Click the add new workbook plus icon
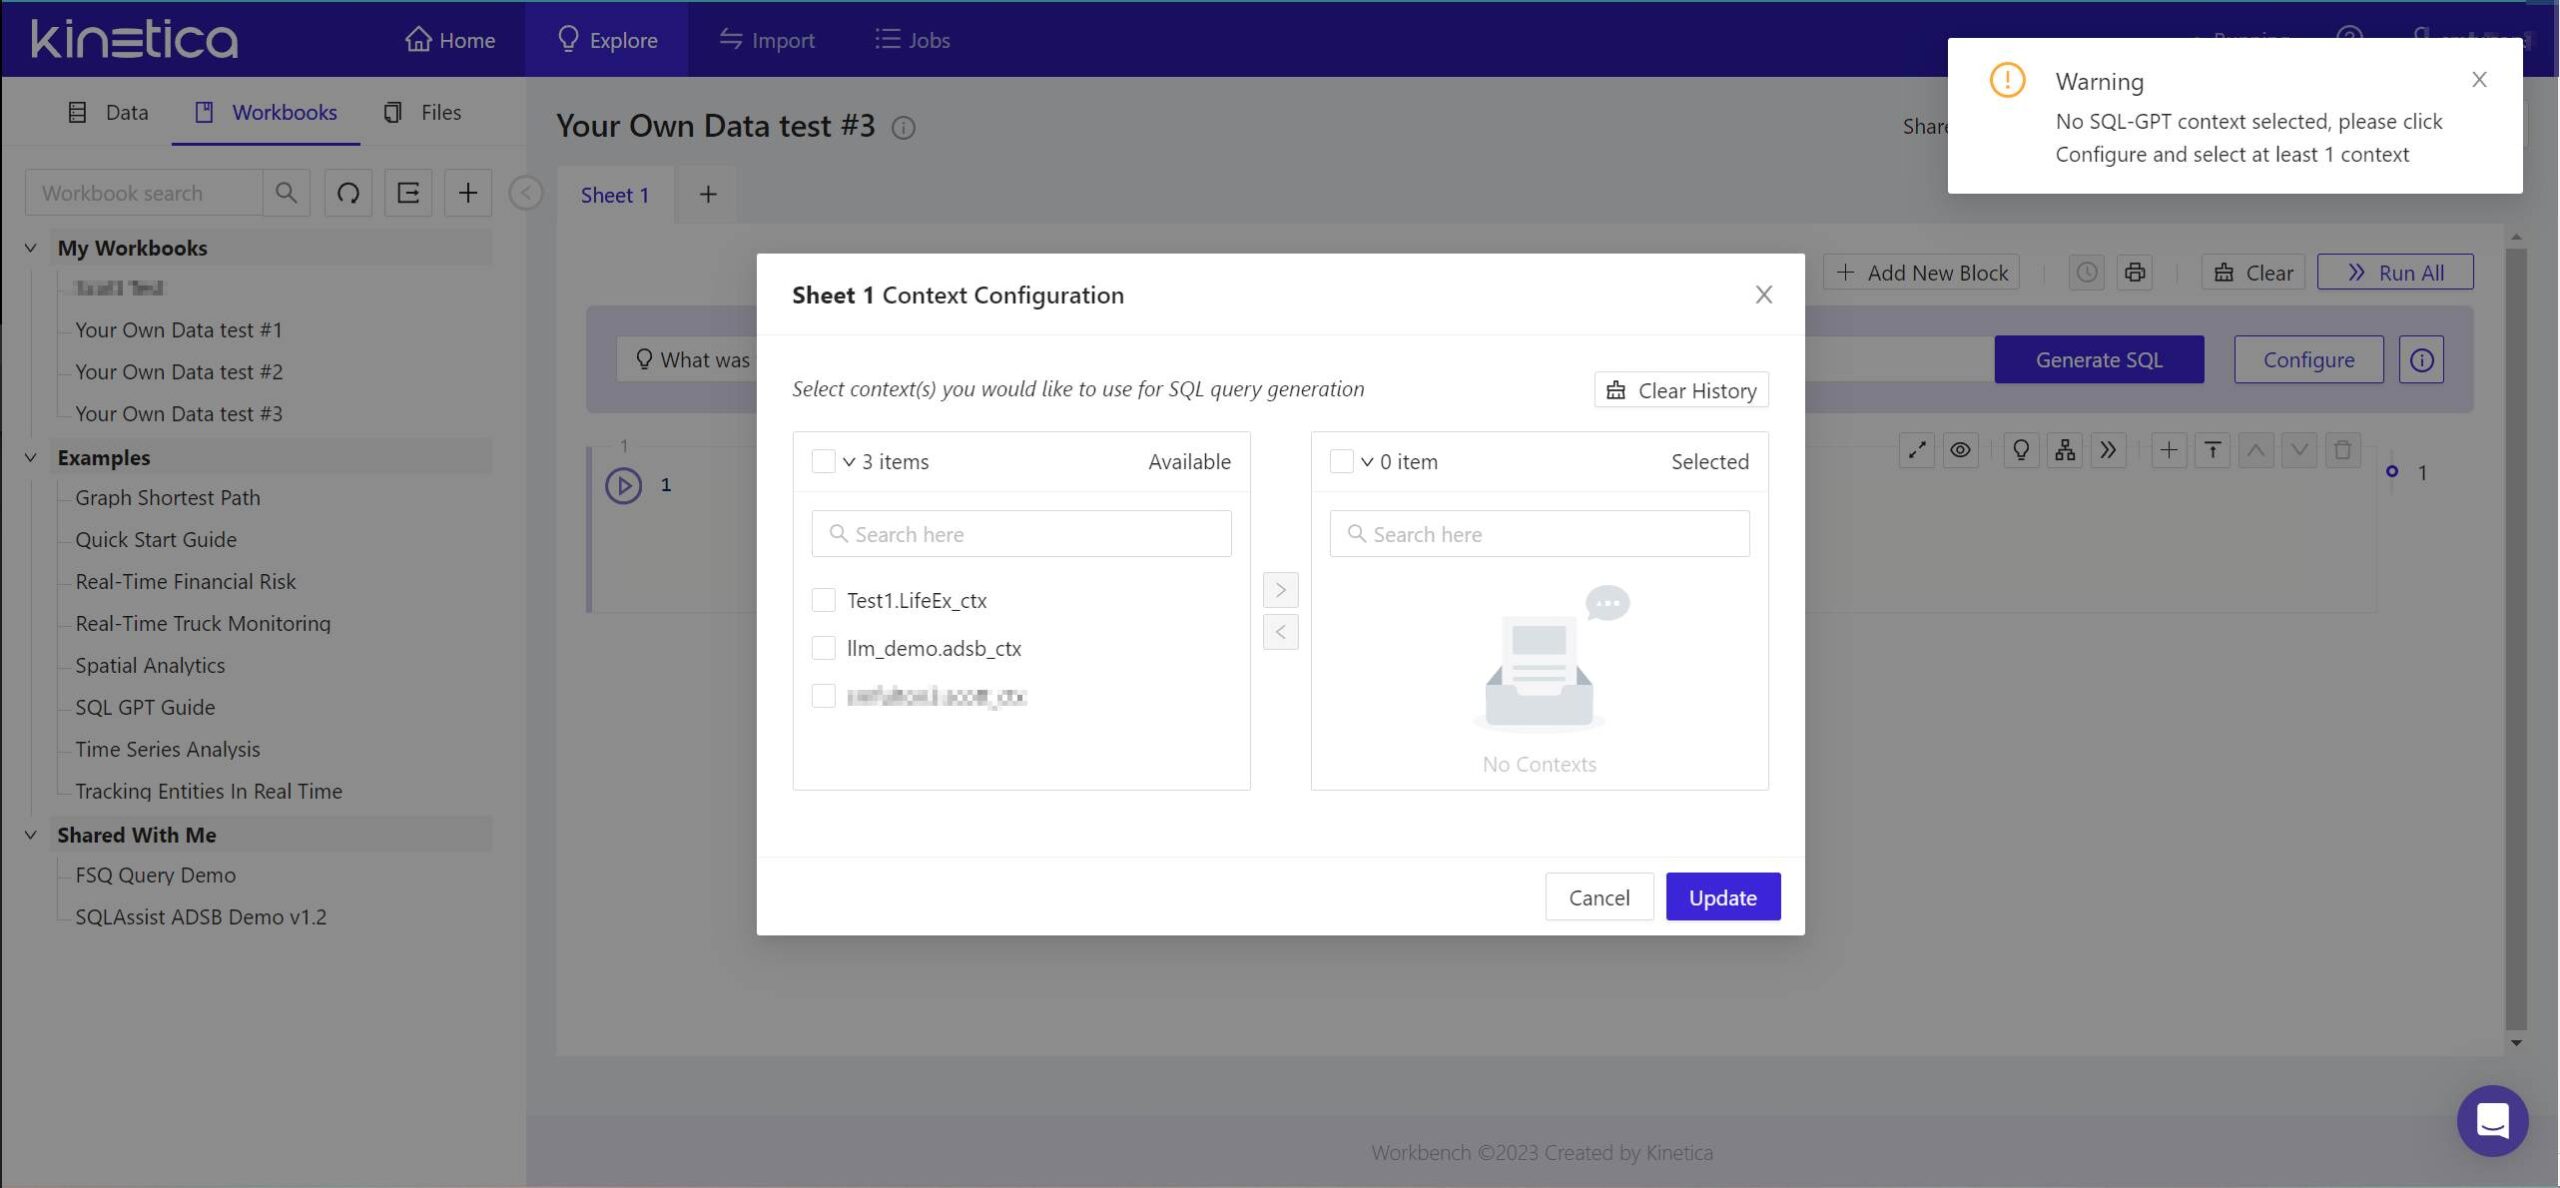The width and height of the screenshot is (2560, 1188). tap(467, 193)
